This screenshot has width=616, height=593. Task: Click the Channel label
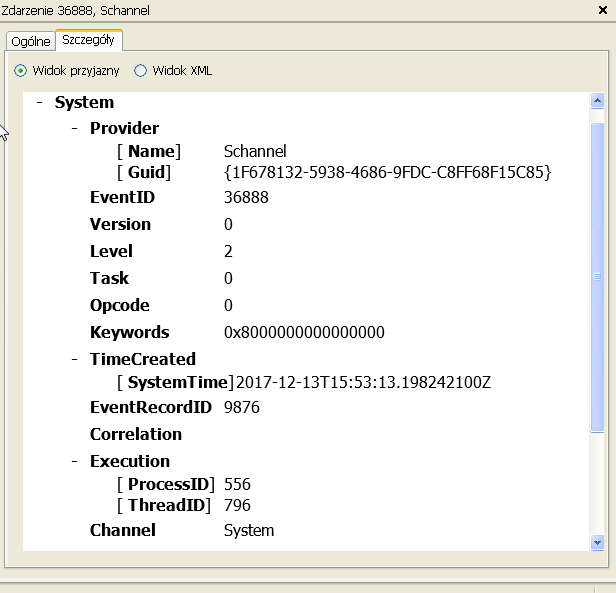[123, 531]
